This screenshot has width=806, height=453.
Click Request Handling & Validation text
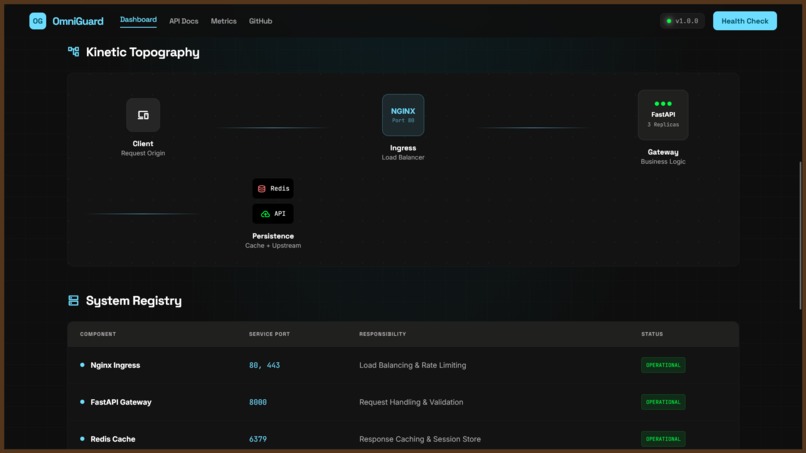[411, 402]
